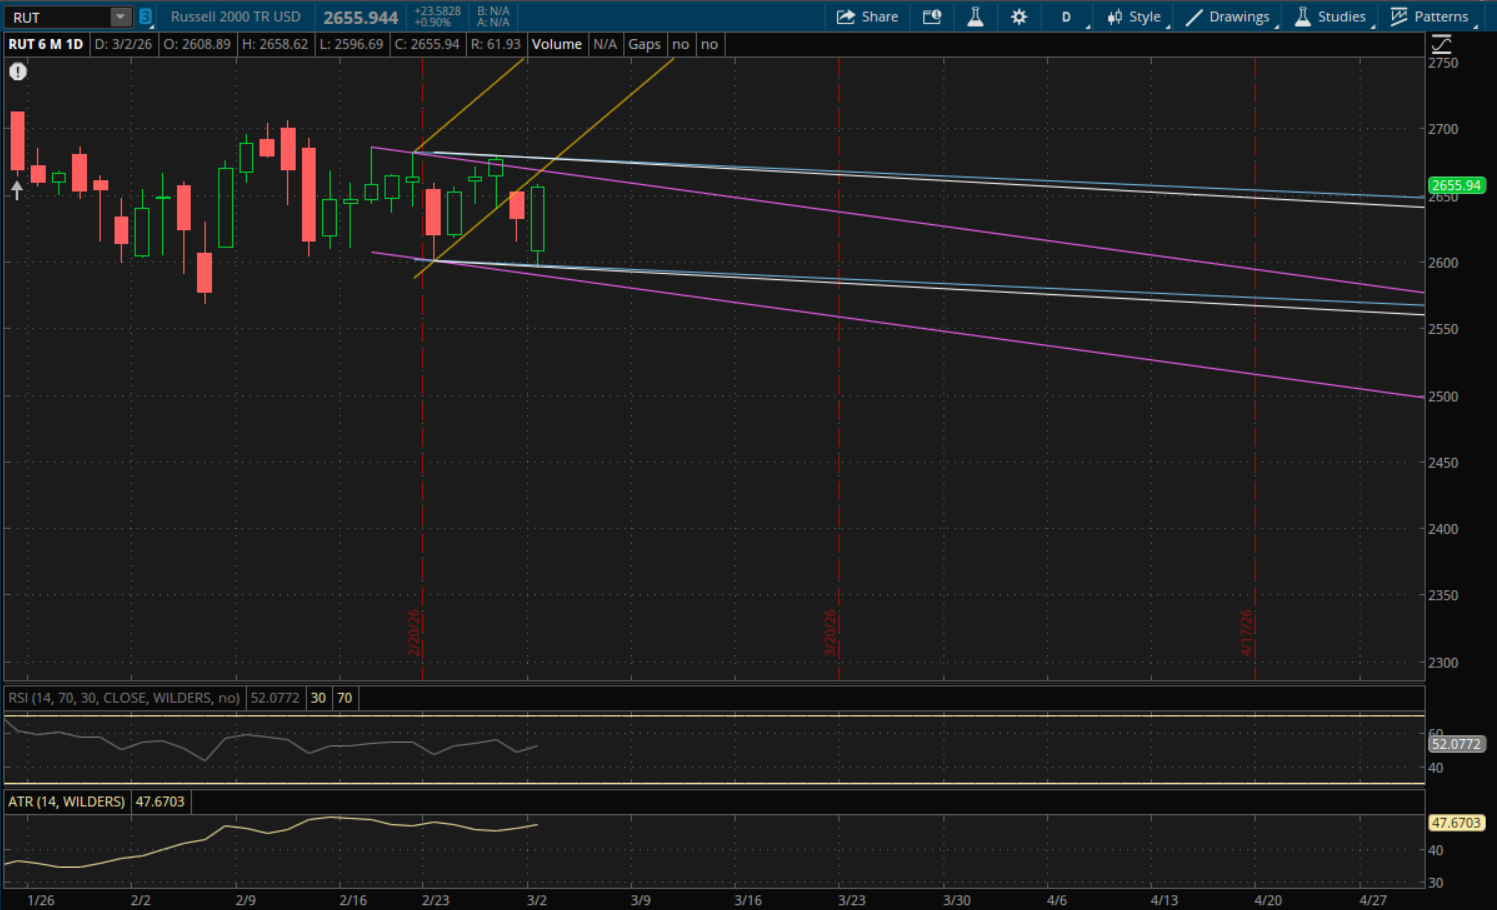Open chart settings gear icon
Screen dimensions: 1497x910
pos(1019,17)
